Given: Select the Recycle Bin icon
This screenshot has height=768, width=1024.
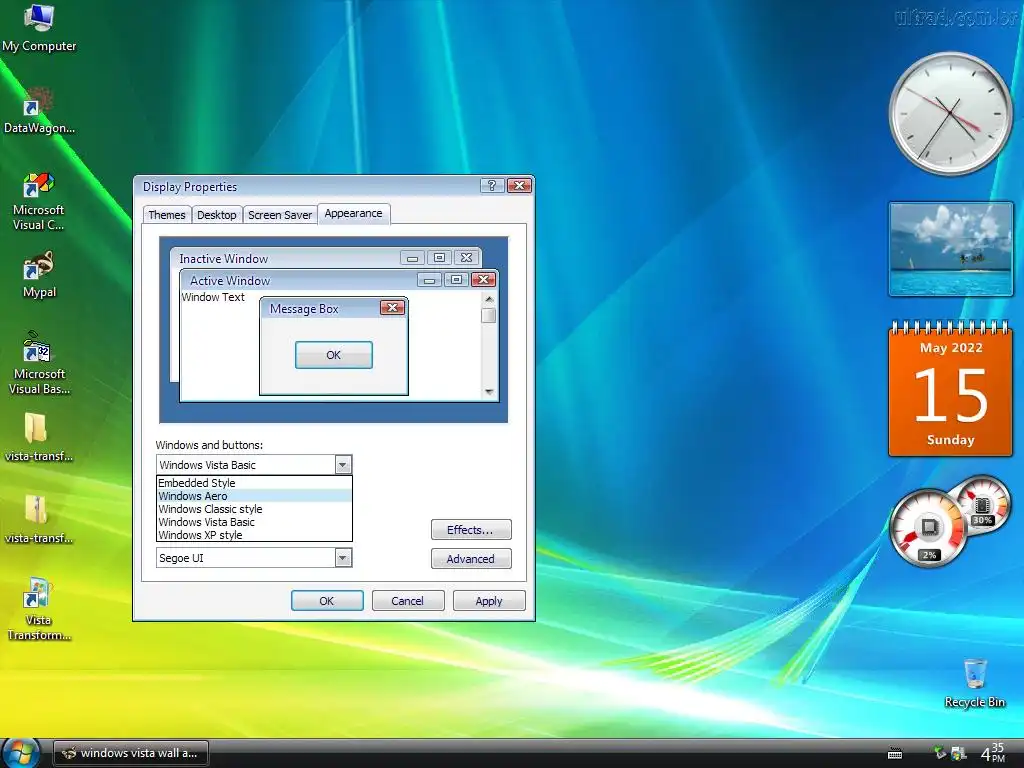Looking at the screenshot, I should (x=974, y=683).
